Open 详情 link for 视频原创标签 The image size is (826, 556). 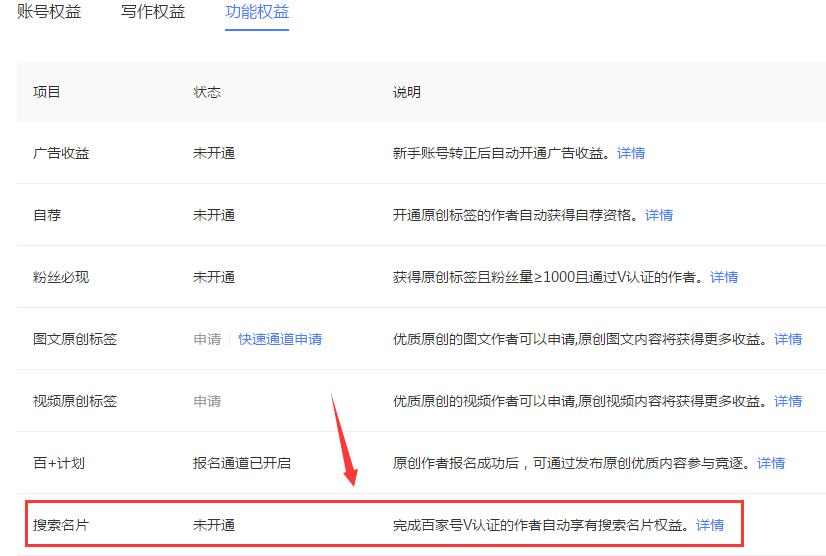coord(788,401)
